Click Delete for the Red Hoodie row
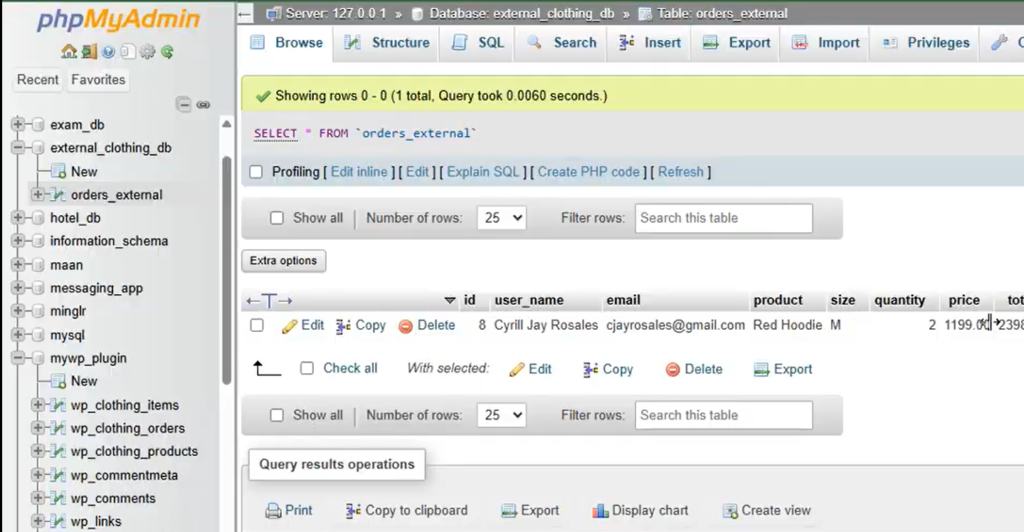The image size is (1024, 532). 427,325
